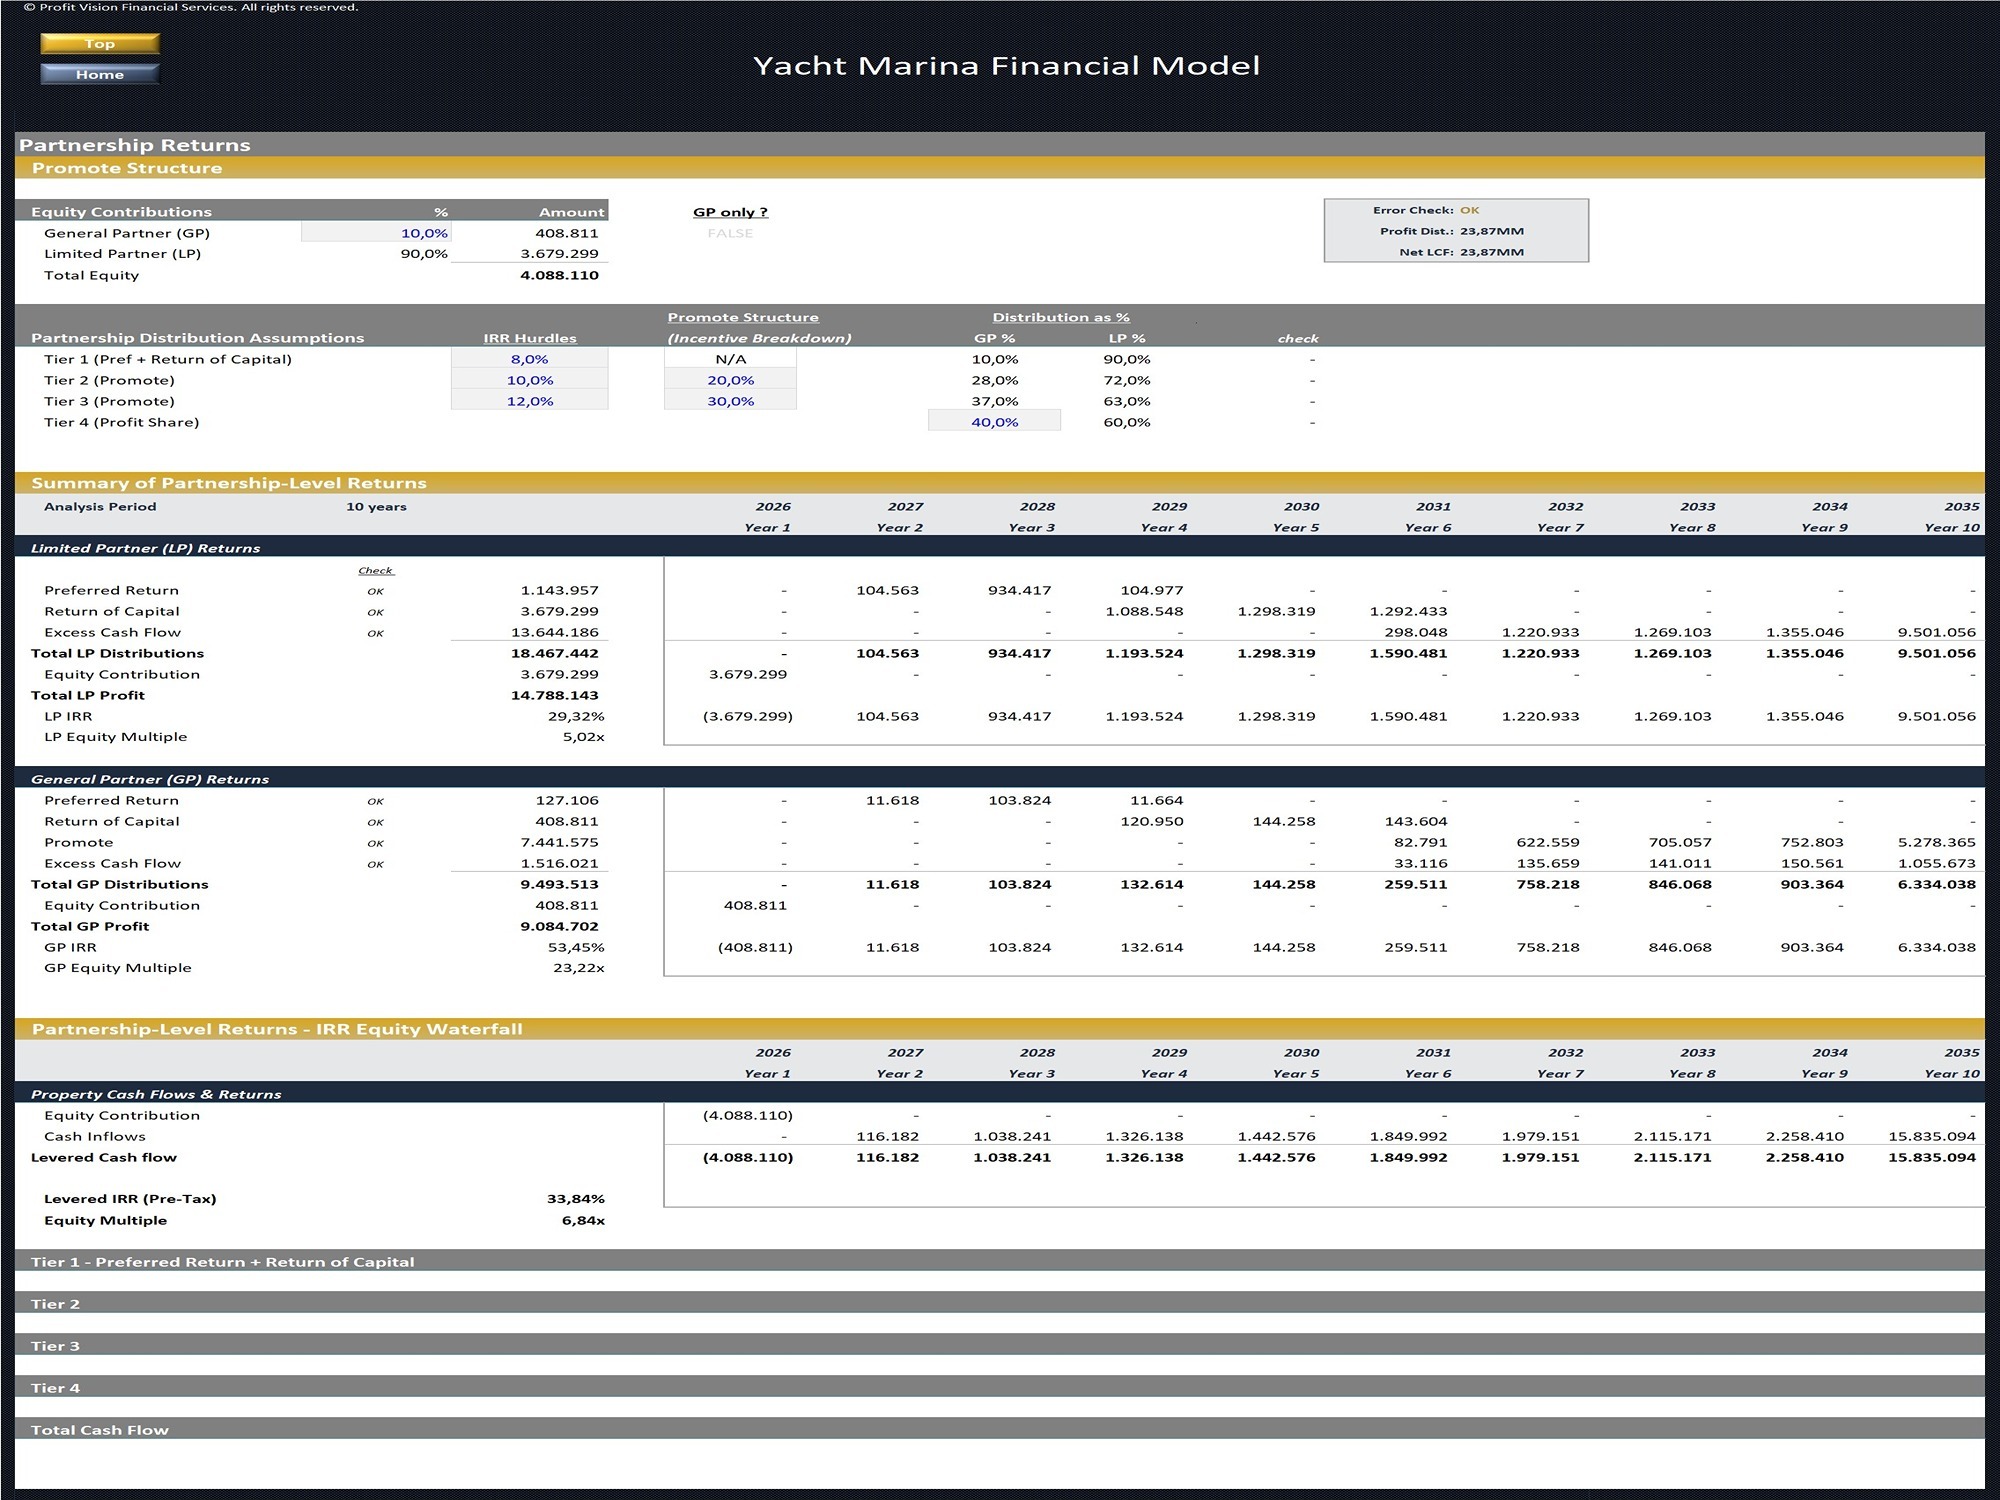Select the Tier 3 IRR hurdle 12,0% cell
Screen dimensions: 2000x1500
click(x=530, y=400)
